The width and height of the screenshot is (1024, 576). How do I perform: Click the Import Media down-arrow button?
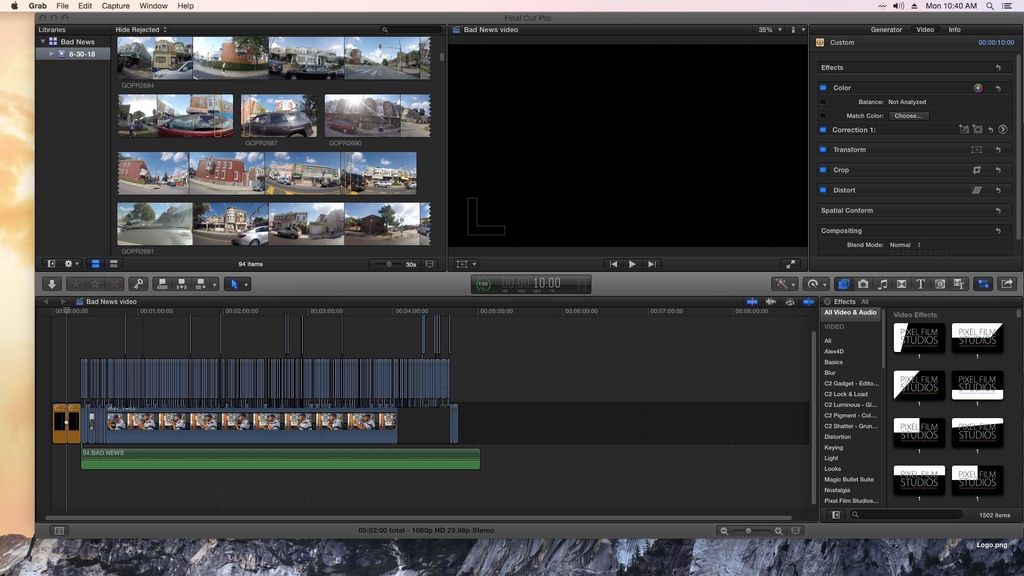[52, 284]
